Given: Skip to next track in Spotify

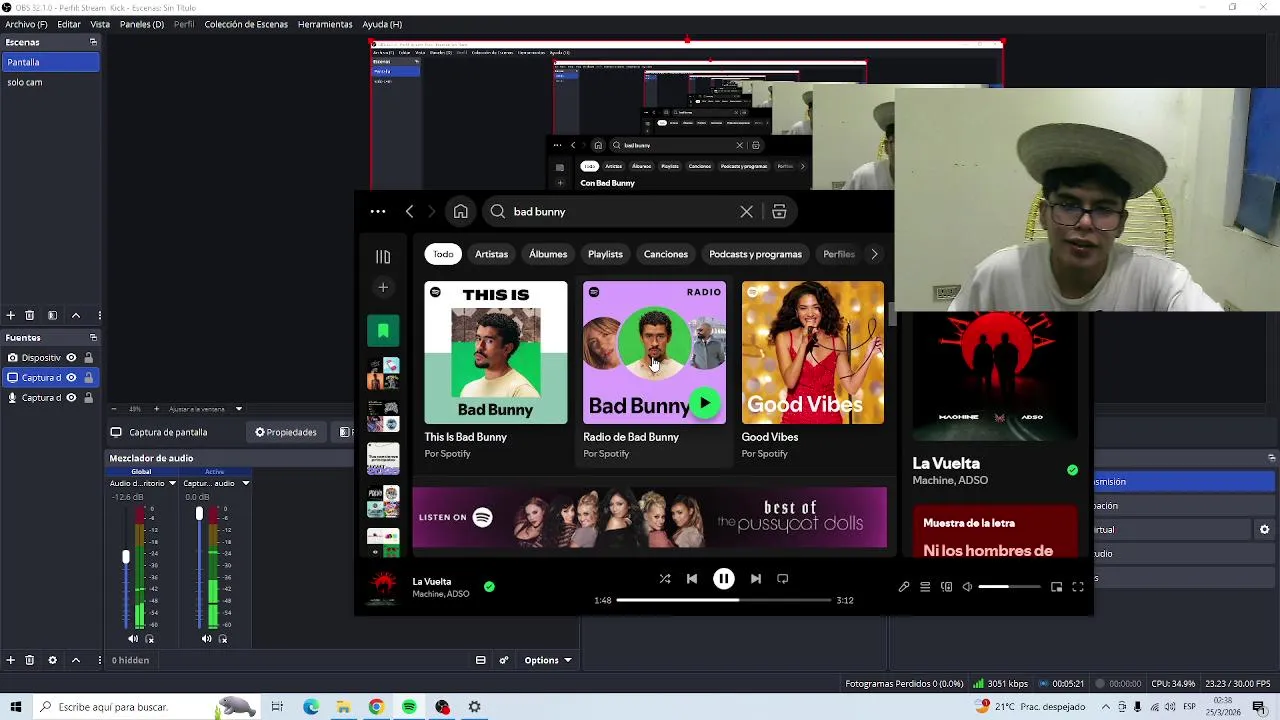Looking at the screenshot, I should click(x=756, y=579).
